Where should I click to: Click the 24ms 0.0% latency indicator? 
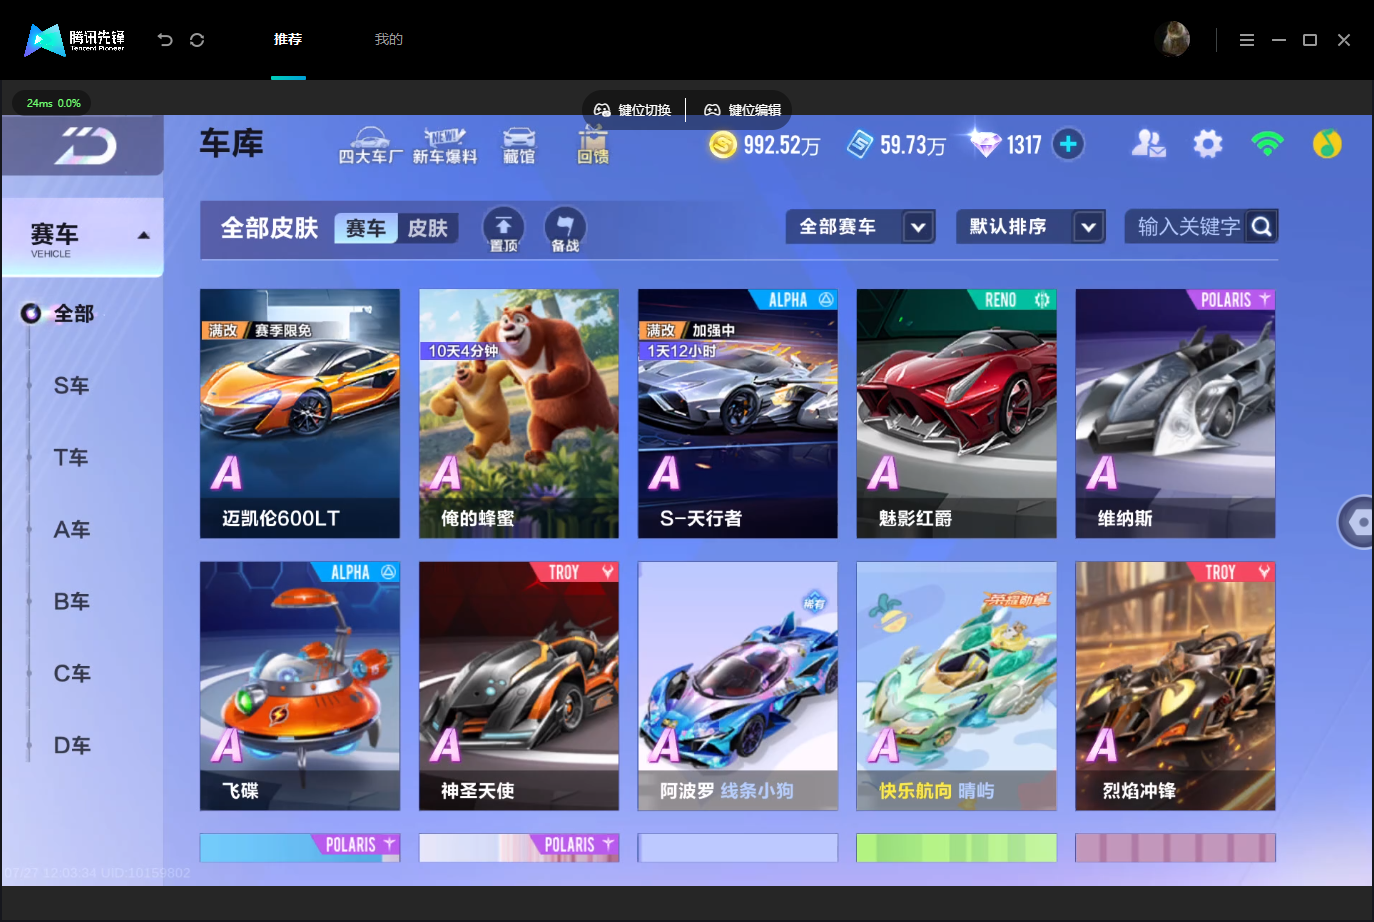coord(53,103)
